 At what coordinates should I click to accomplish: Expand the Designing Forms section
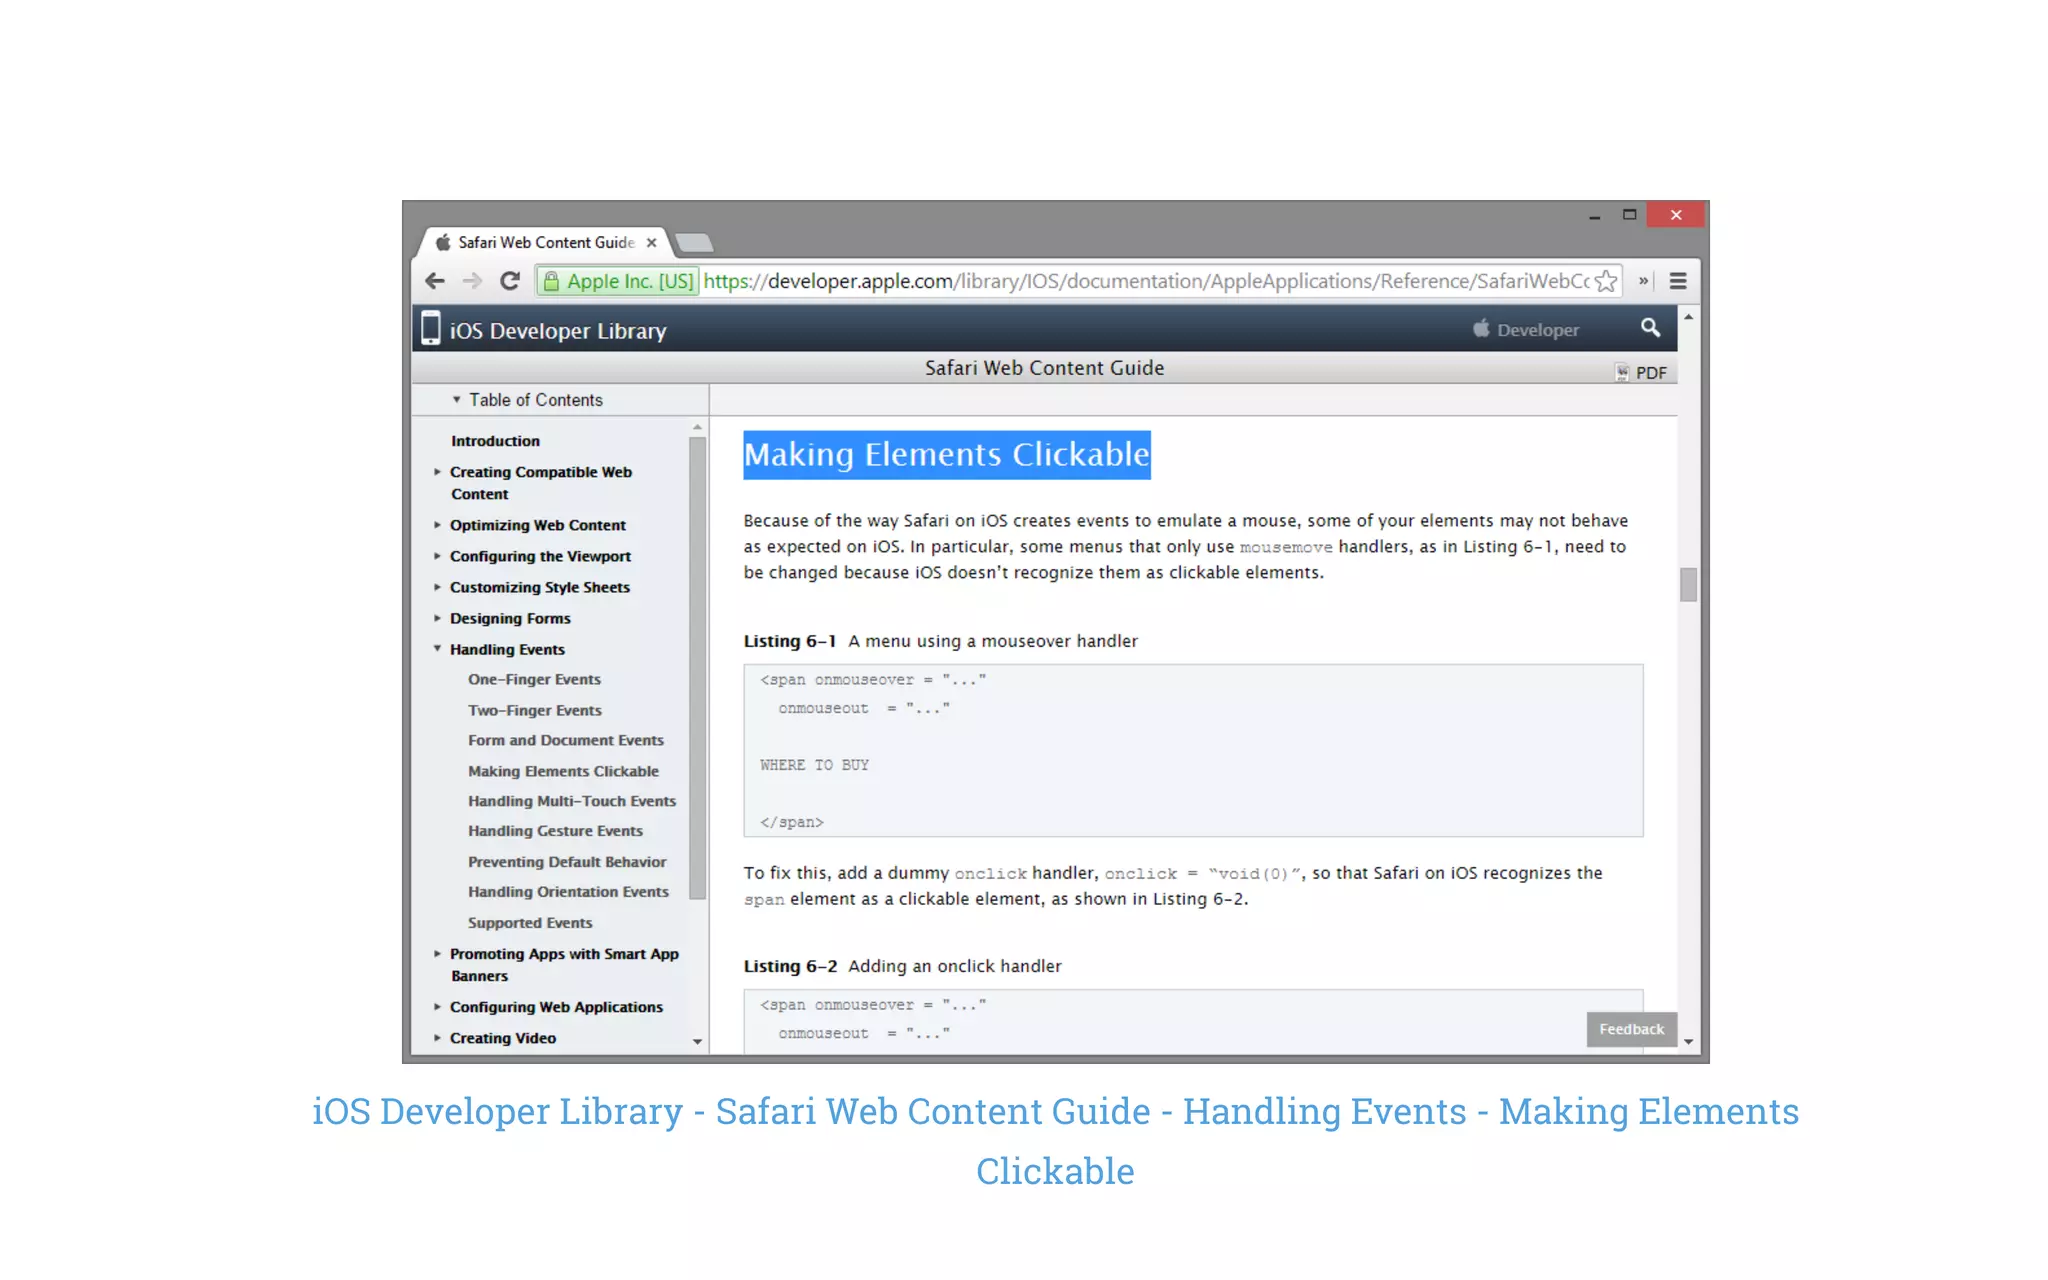point(437,617)
